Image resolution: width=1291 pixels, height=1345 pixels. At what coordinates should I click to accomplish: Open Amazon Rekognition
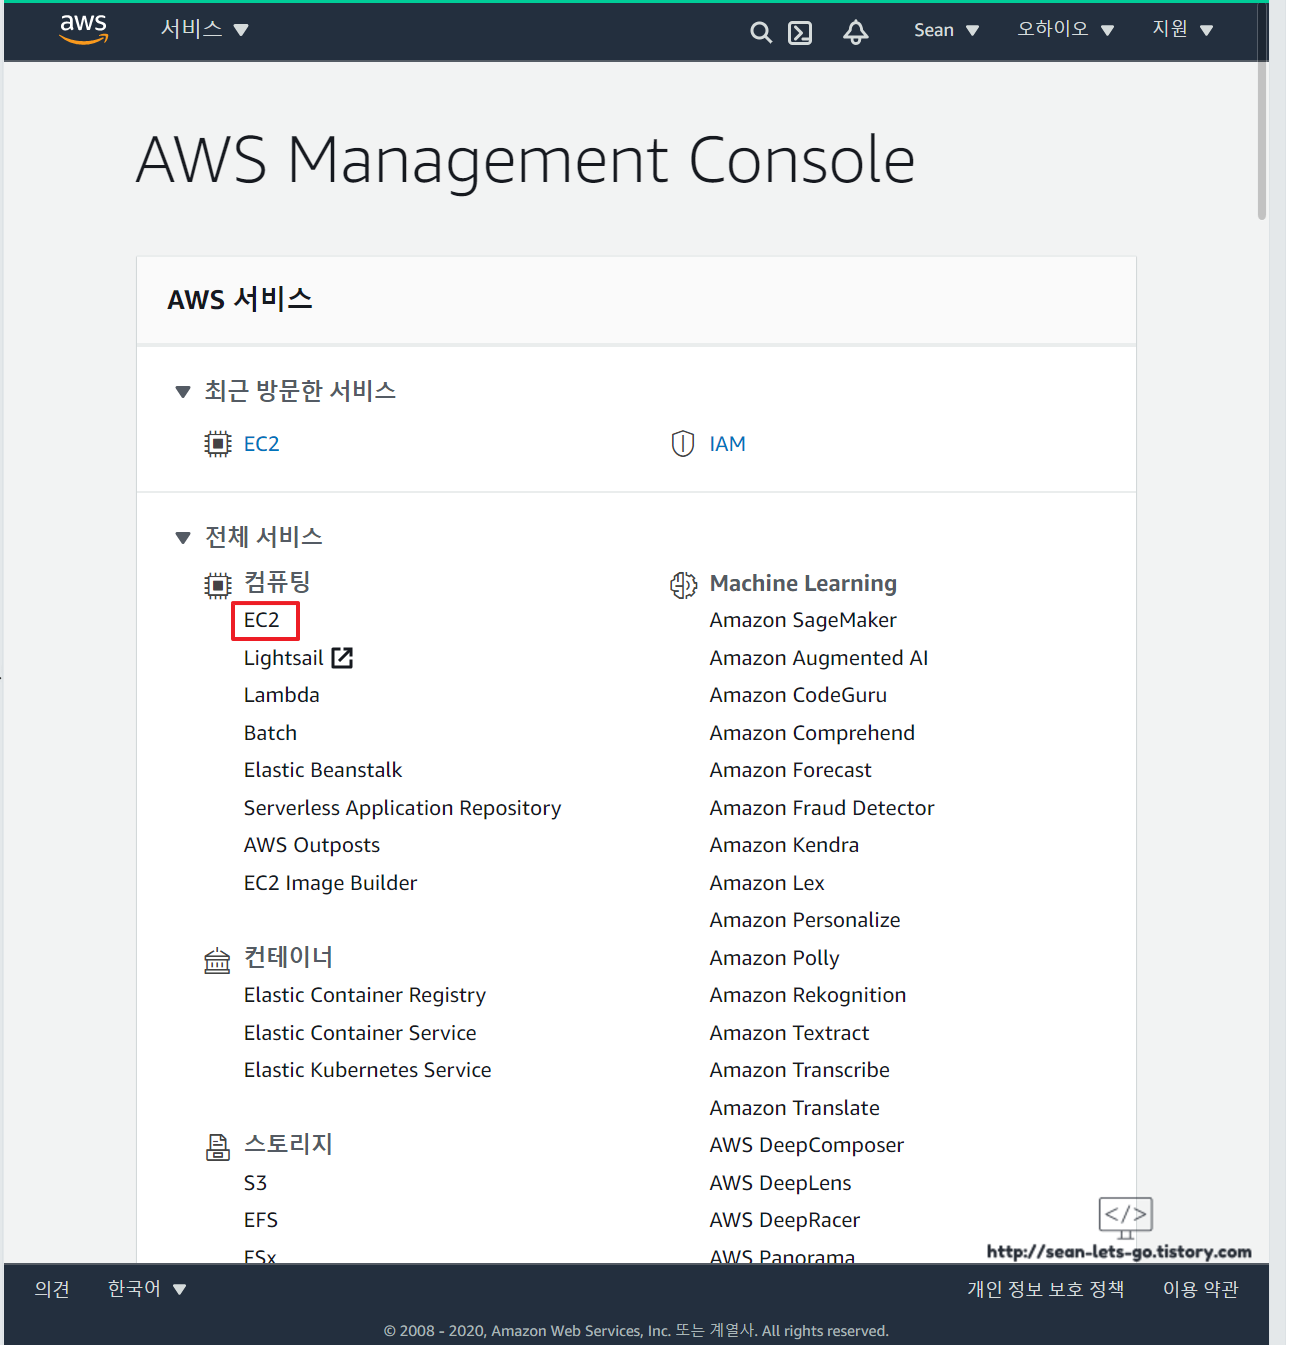808,995
